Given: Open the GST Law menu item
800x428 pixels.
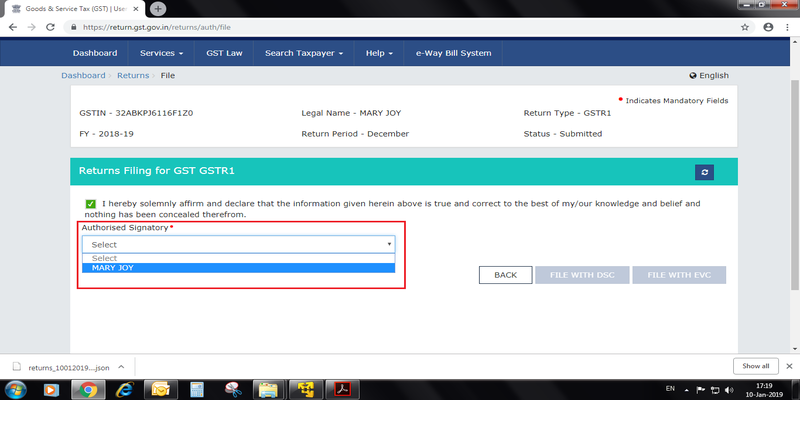Looking at the screenshot, I should point(223,53).
